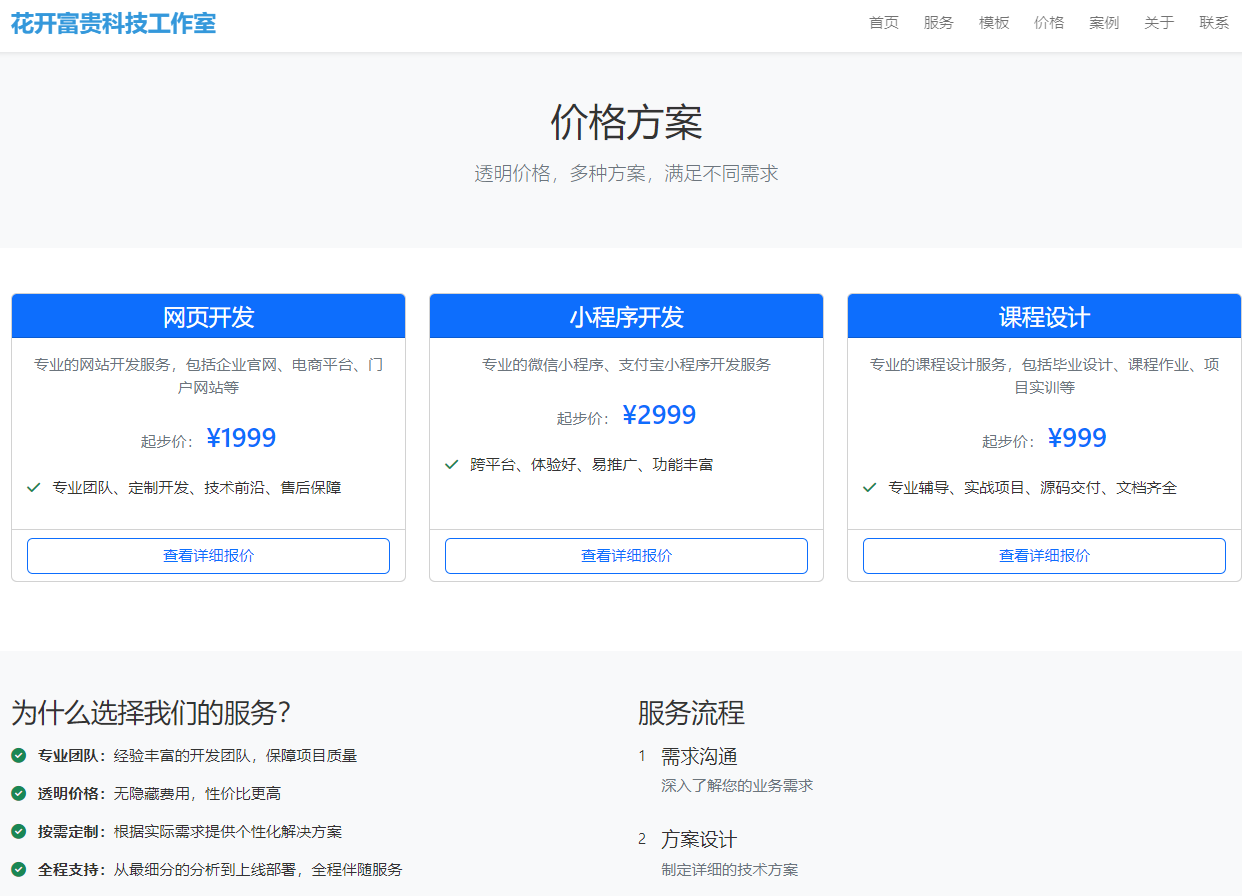Click the ¥2999 starting price text
Viewport: 1242px width, 896px height.
[x=660, y=414]
